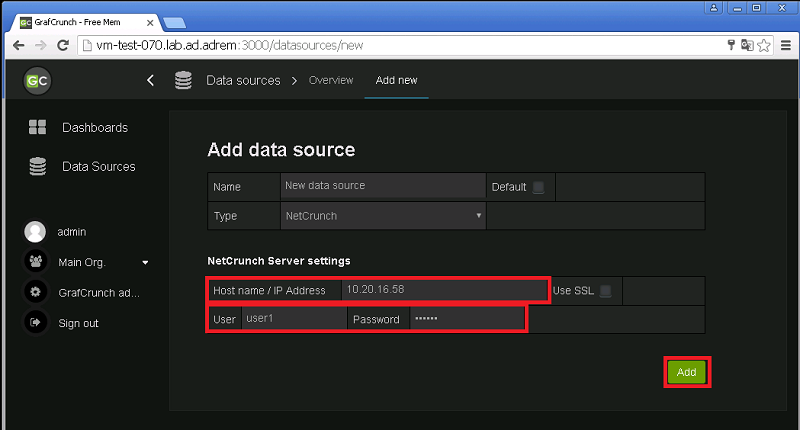This screenshot has height=430, width=800.
Task: Switch to the Overview tab
Action: click(331, 80)
